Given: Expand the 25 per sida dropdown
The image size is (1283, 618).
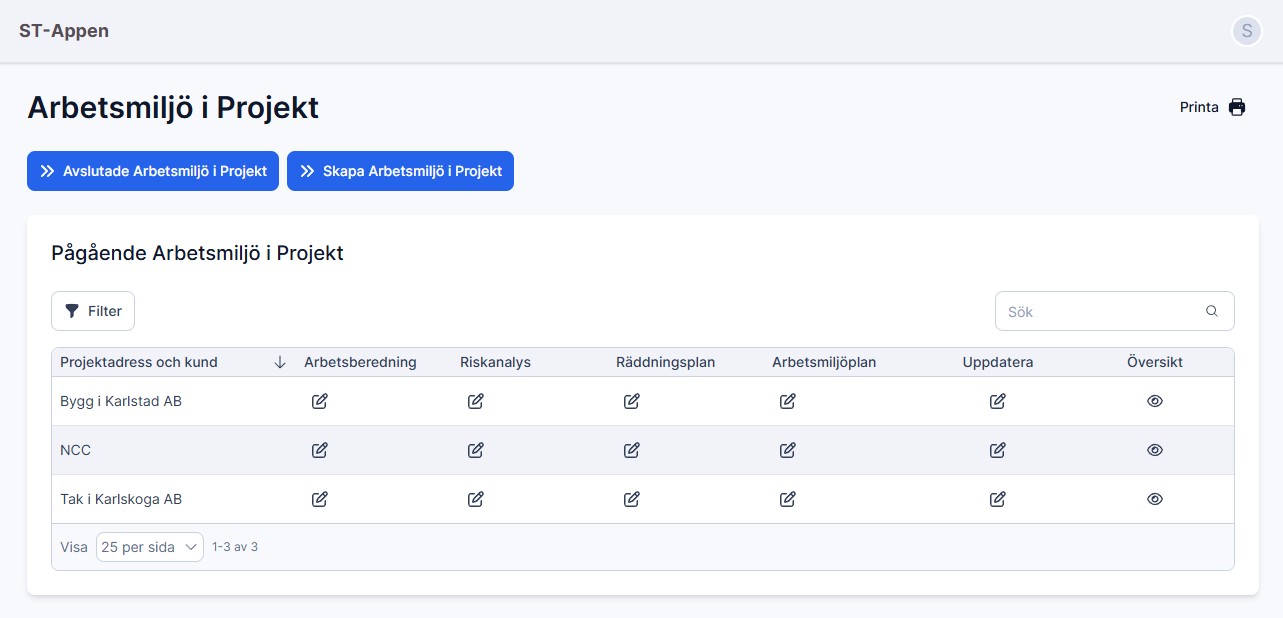Looking at the screenshot, I should pos(150,547).
